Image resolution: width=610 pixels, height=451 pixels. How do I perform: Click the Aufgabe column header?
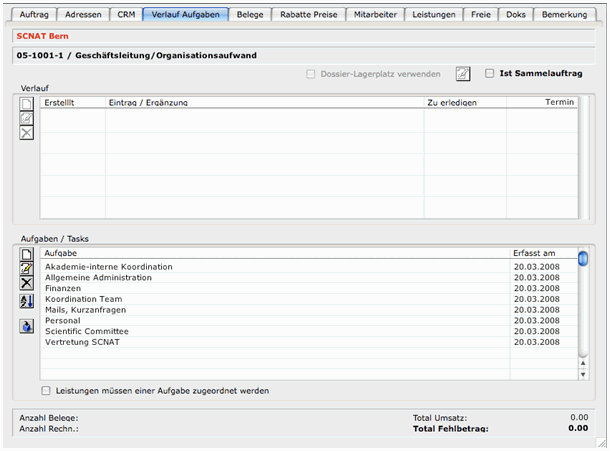coord(275,254)
